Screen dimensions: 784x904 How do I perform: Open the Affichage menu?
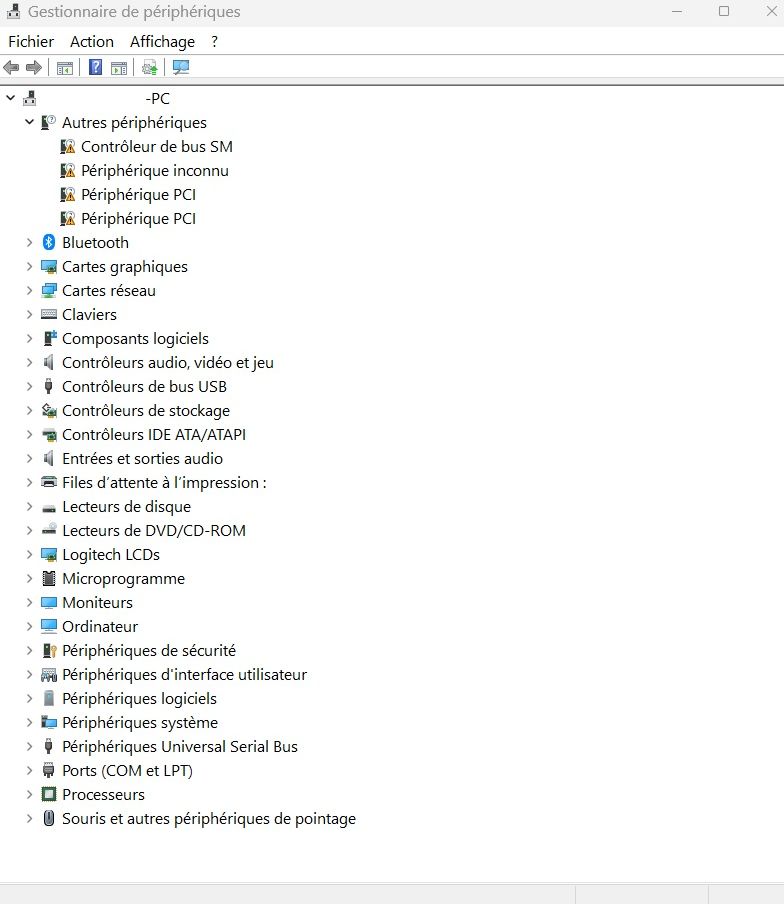pyautogui.click(x=162, y=42)
